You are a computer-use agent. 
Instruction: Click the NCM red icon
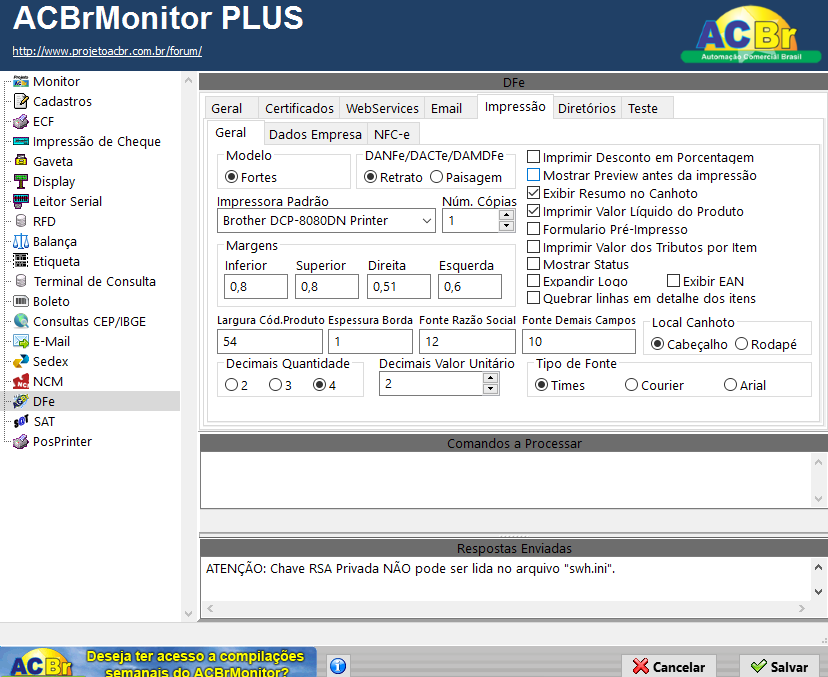pyautogui.click(x=21, y=381)
